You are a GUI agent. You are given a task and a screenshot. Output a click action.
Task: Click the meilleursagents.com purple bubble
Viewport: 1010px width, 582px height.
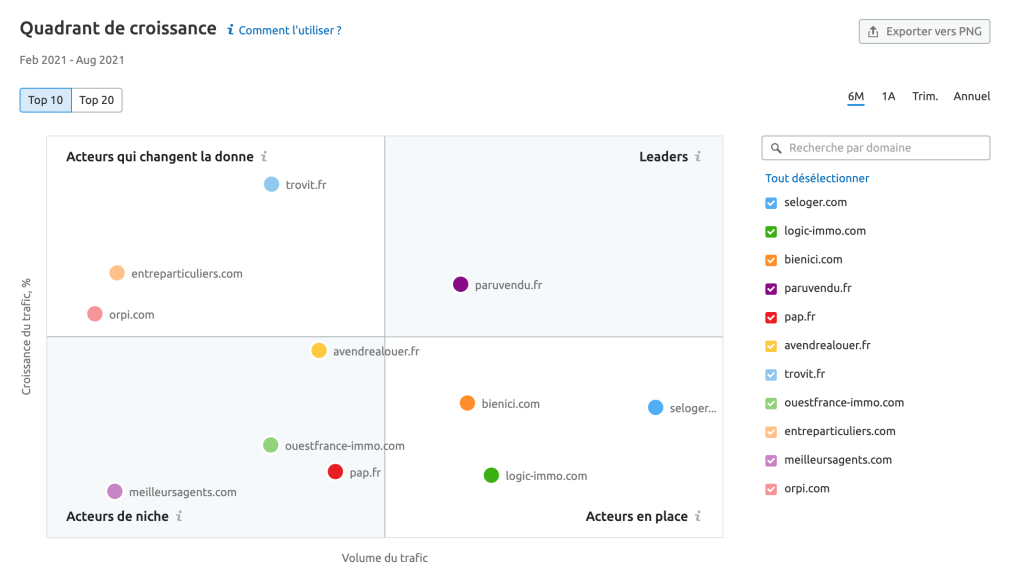(x=115, y=492)
